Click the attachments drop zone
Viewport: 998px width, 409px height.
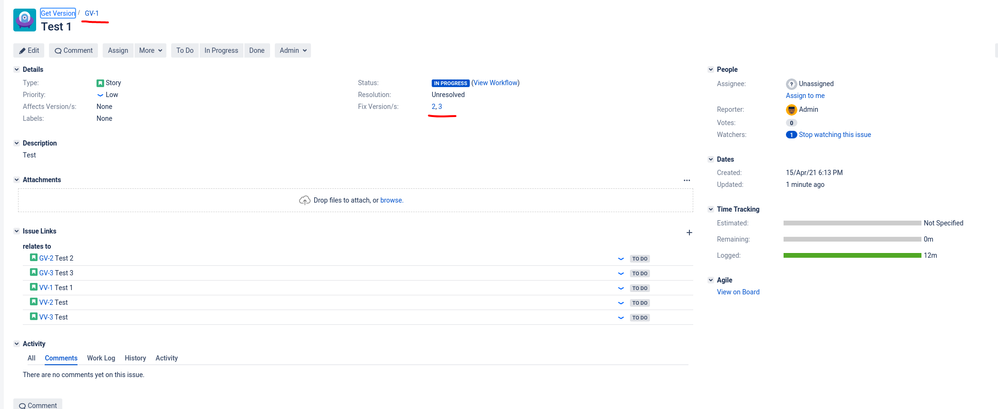coord(355,200)
